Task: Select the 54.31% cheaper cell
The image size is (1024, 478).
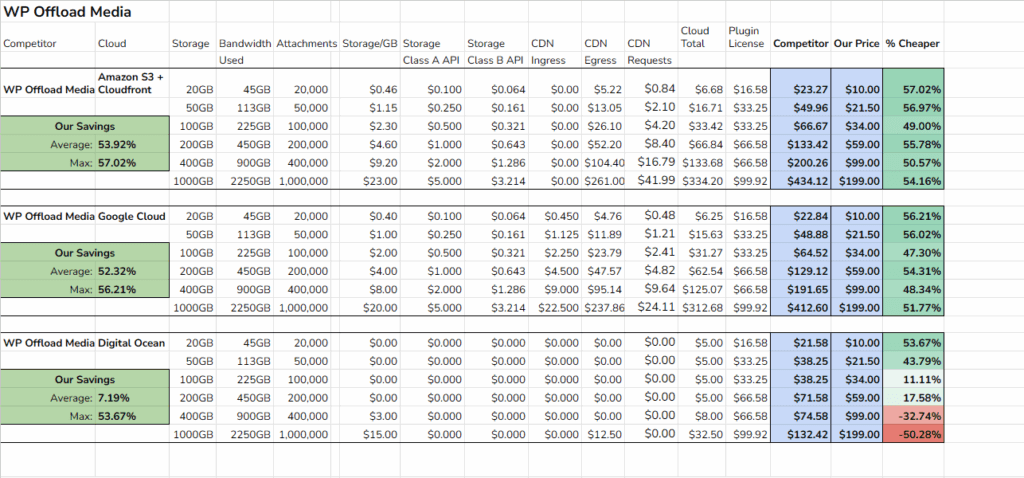Action: click(x=913, y=271)
